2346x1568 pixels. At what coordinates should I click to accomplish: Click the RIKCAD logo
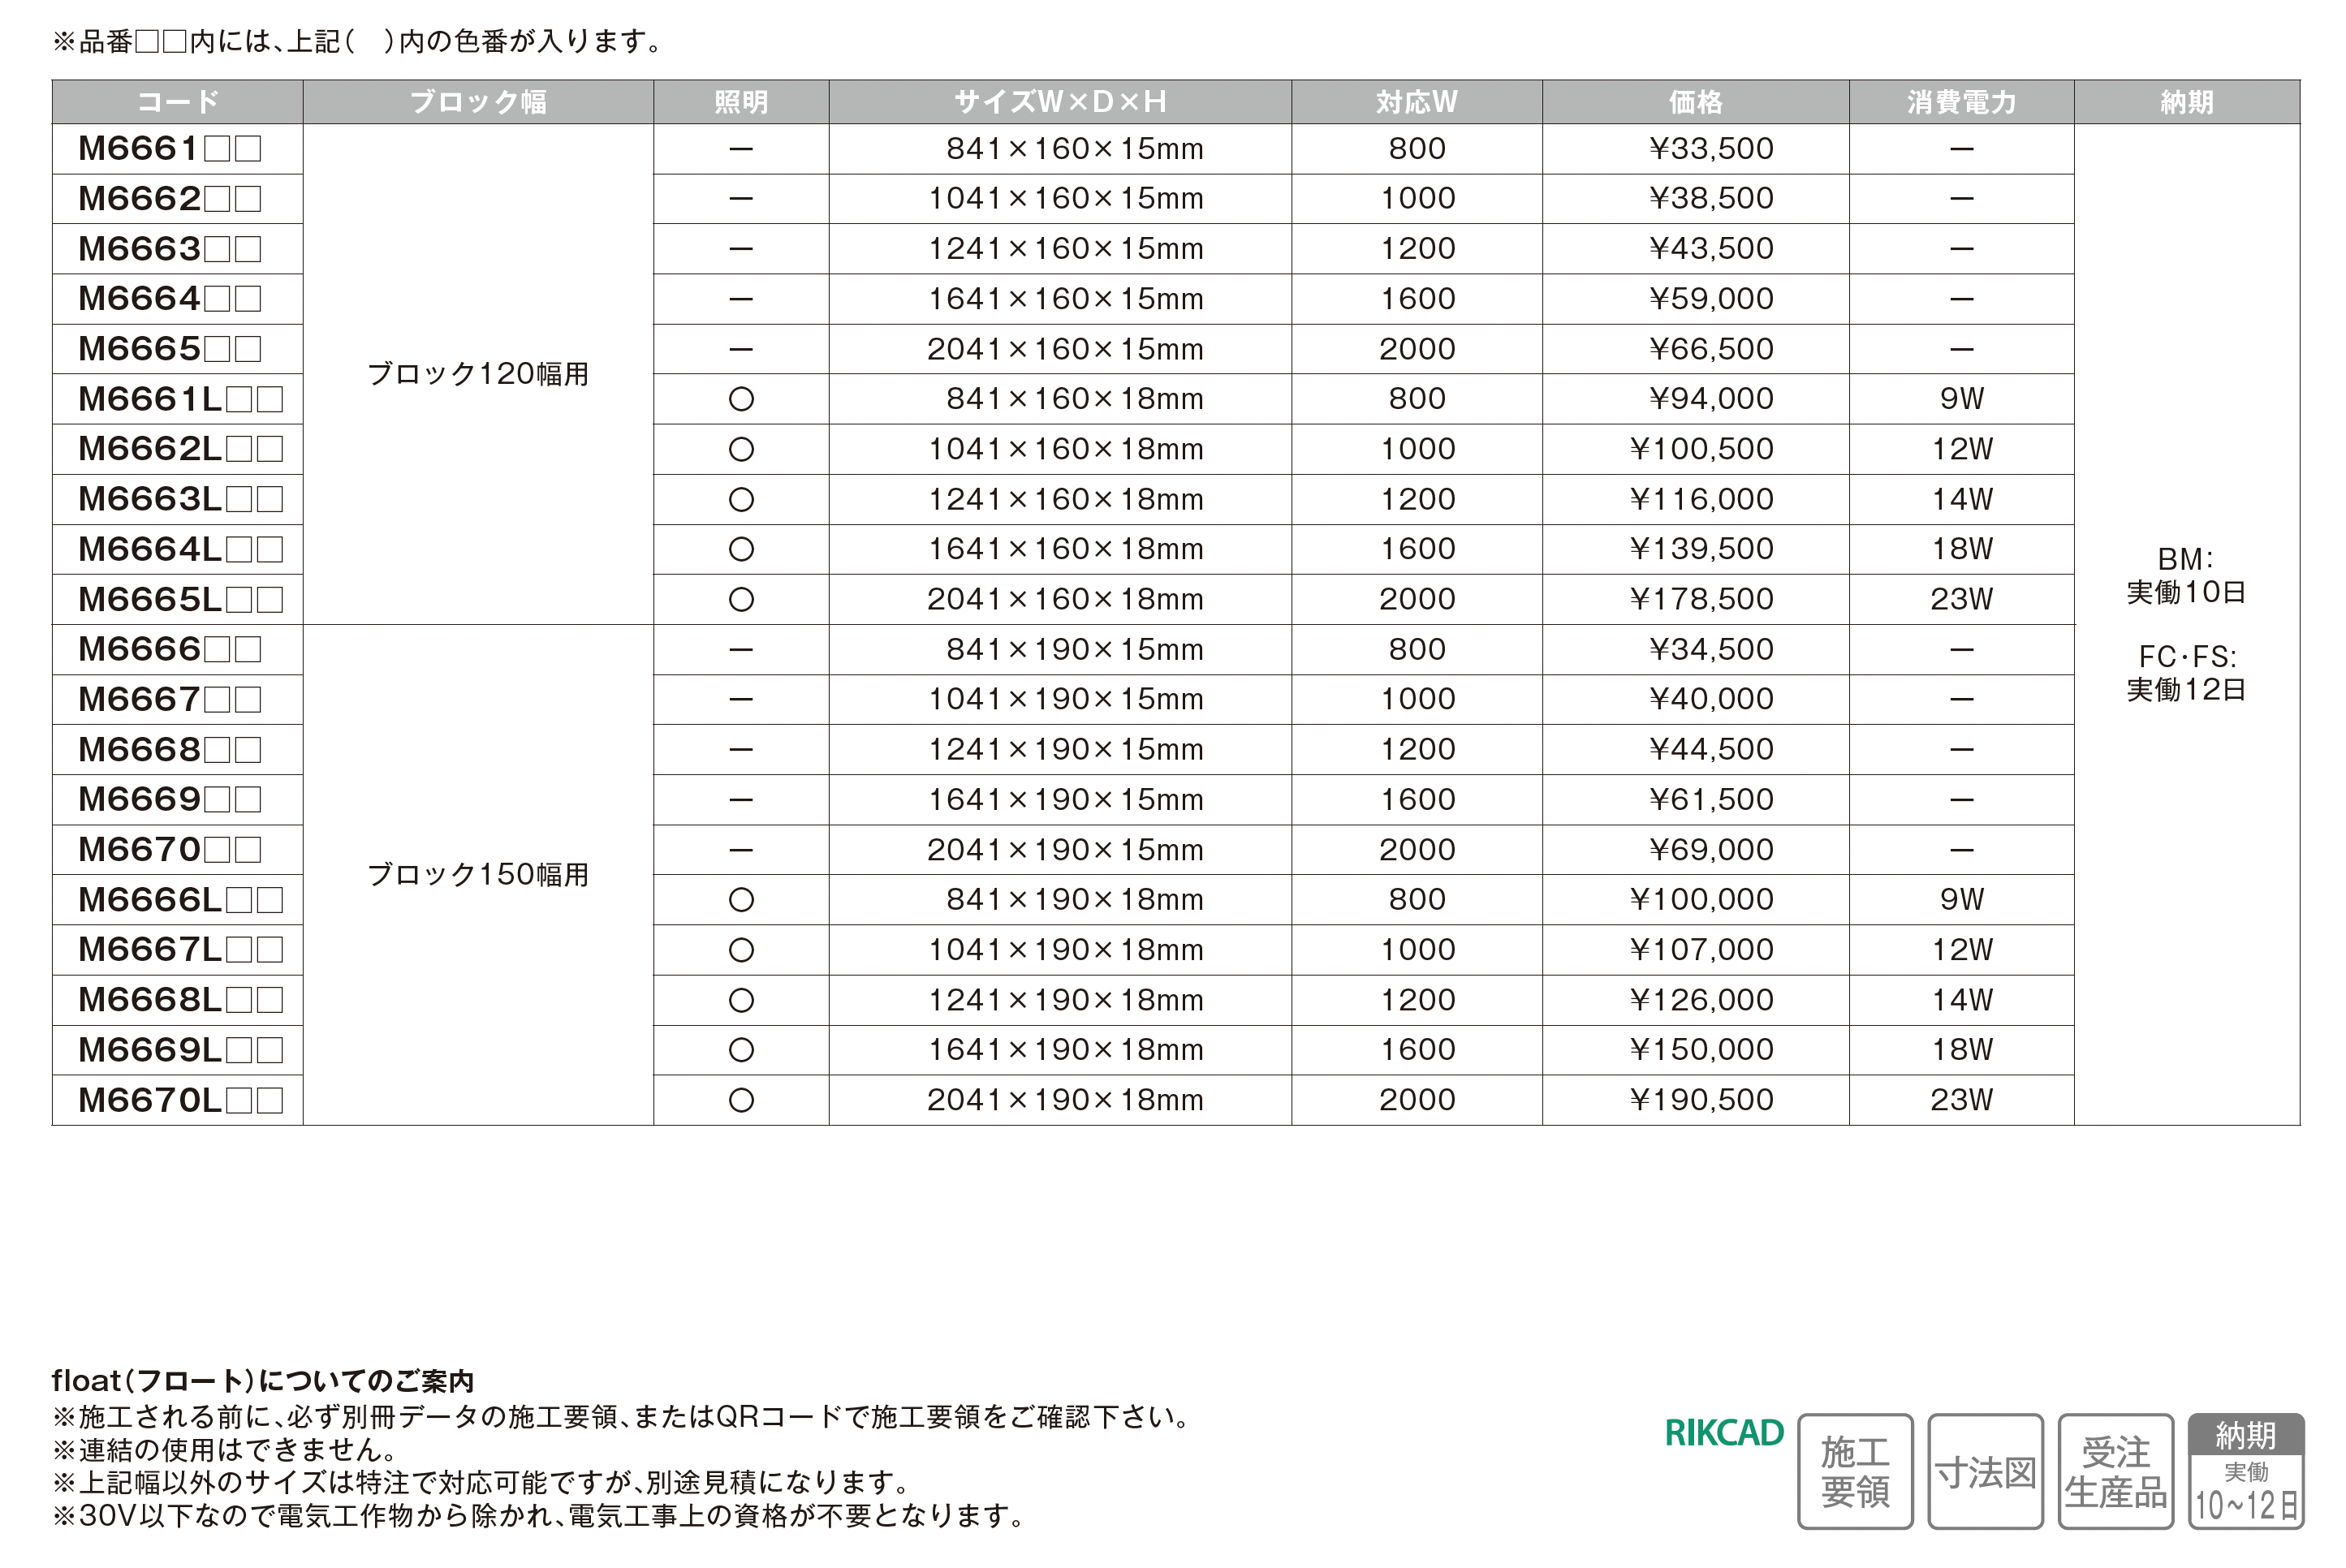tap(1723, 1432)
